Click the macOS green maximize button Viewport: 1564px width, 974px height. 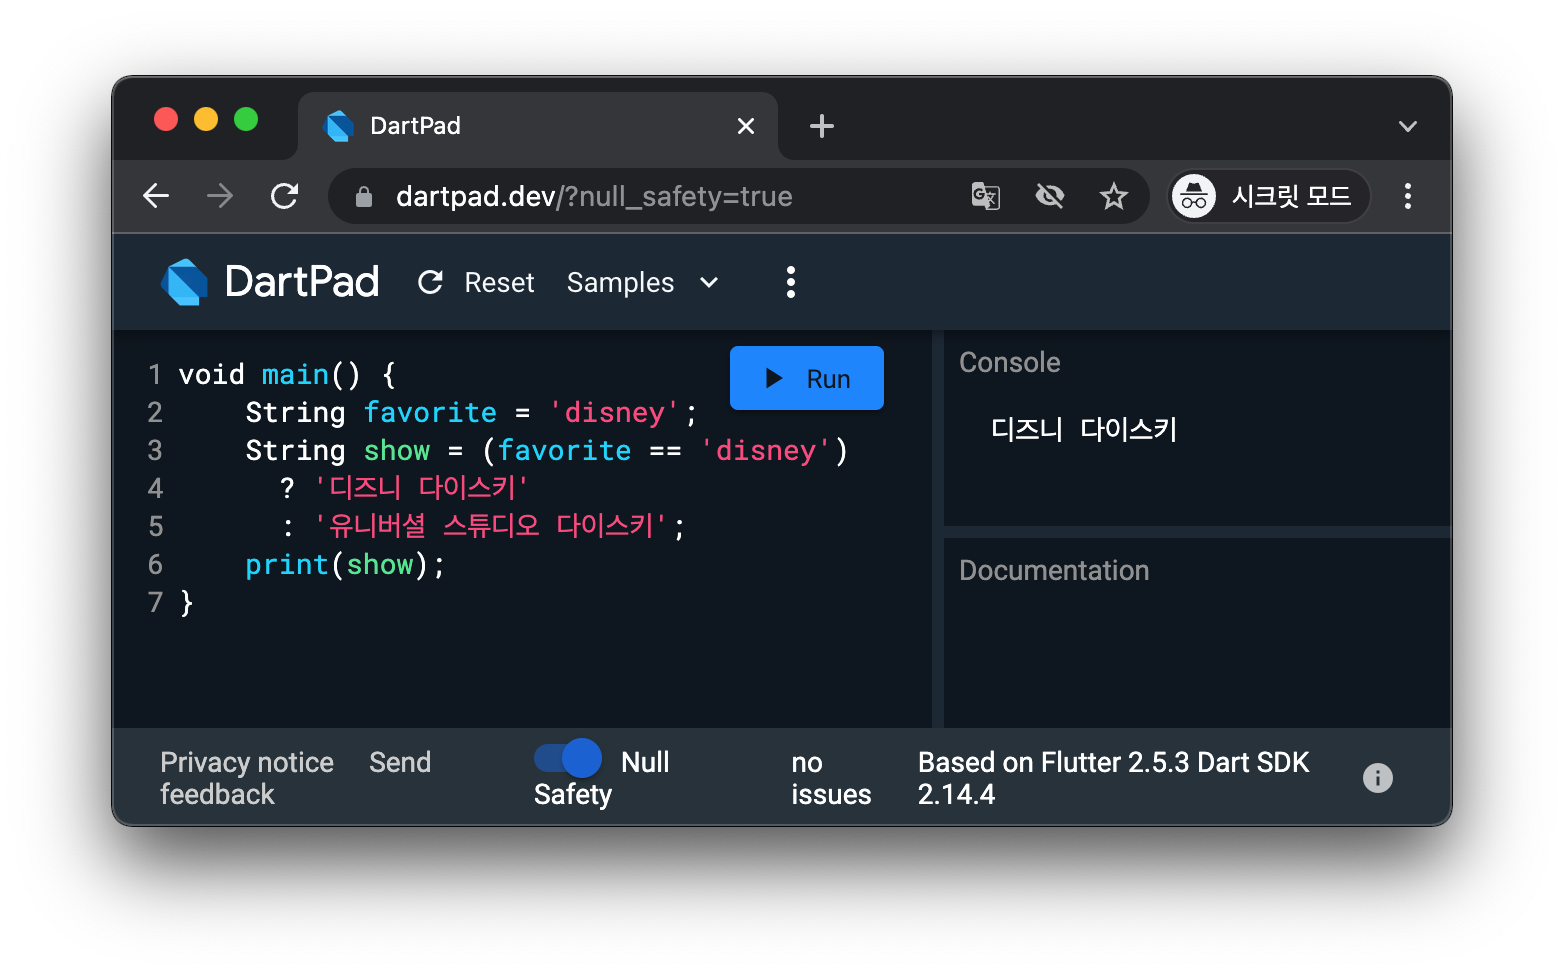point(246,119)
